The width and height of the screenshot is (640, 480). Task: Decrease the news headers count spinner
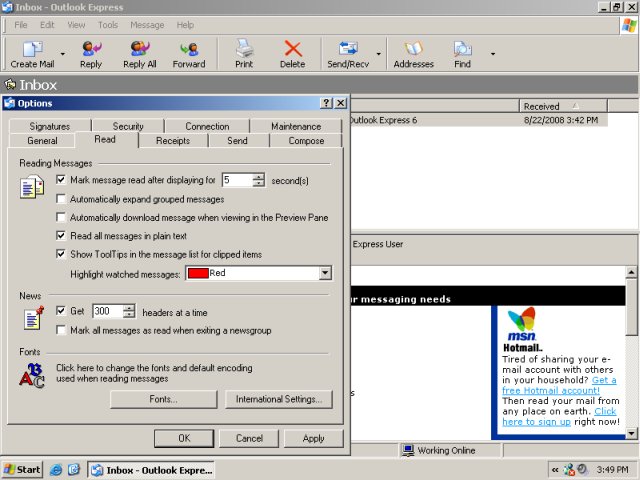coord(129,315)
